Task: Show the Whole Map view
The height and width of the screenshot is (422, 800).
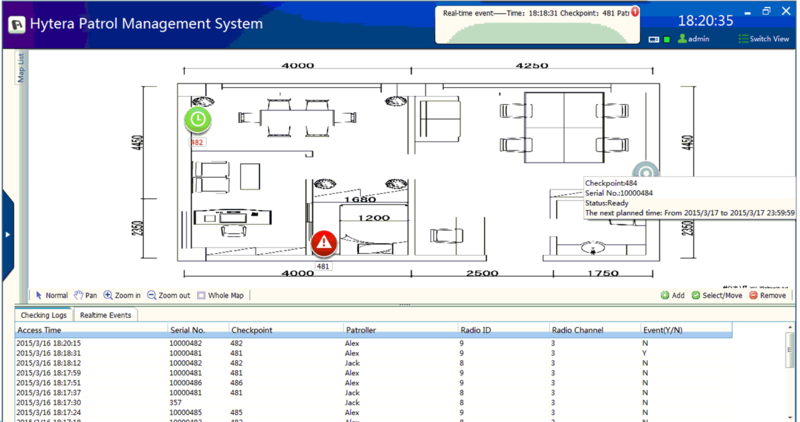Action: [220, 296]
